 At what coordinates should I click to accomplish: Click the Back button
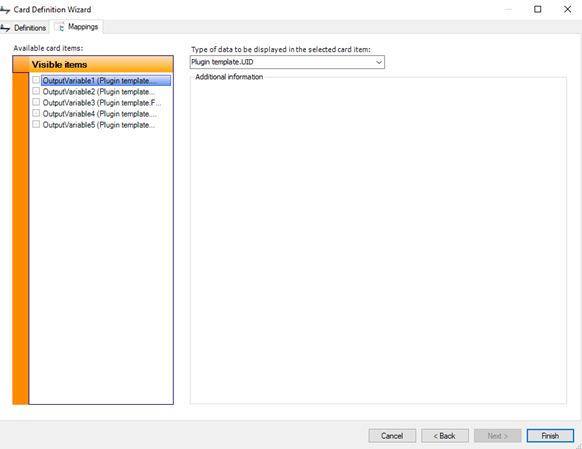(445, 436)
